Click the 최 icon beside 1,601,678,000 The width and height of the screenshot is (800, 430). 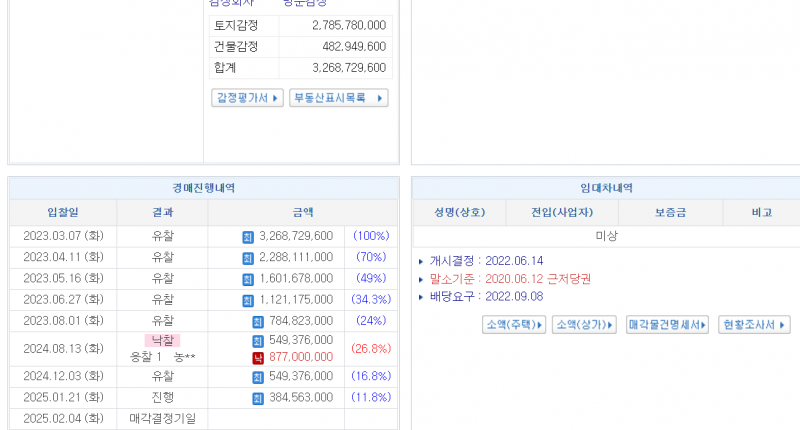[248, 279]
